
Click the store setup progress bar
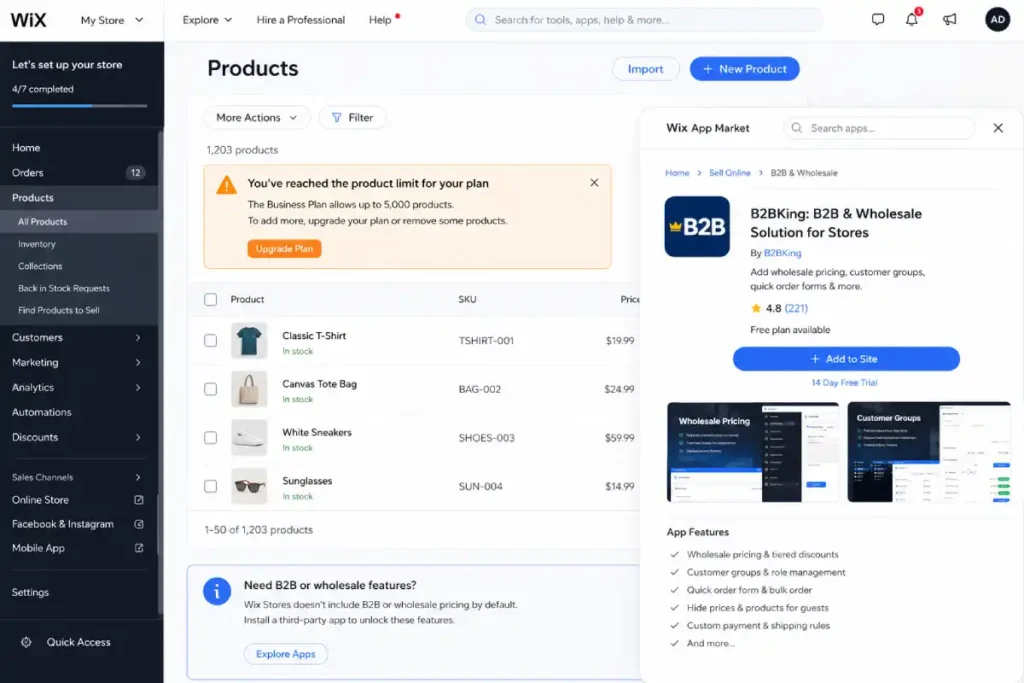click(x=79, y=106)
